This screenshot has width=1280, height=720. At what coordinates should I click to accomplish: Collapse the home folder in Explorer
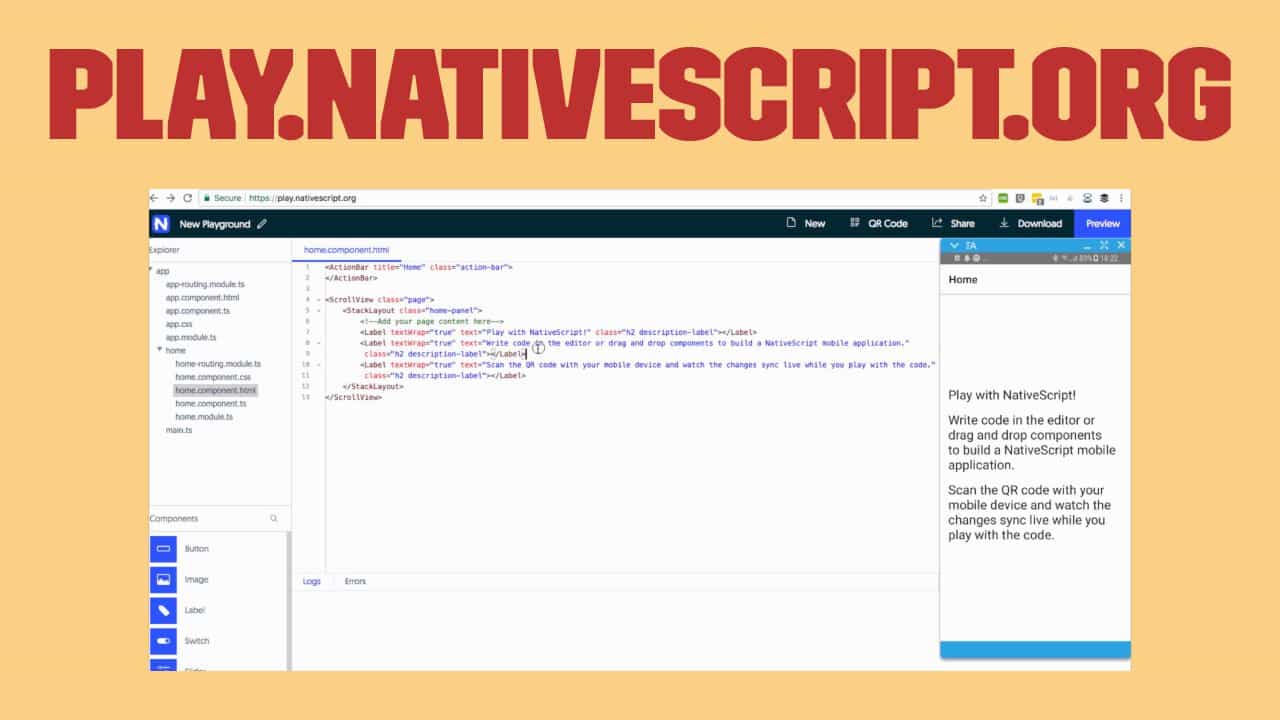[x=160, y=350]
